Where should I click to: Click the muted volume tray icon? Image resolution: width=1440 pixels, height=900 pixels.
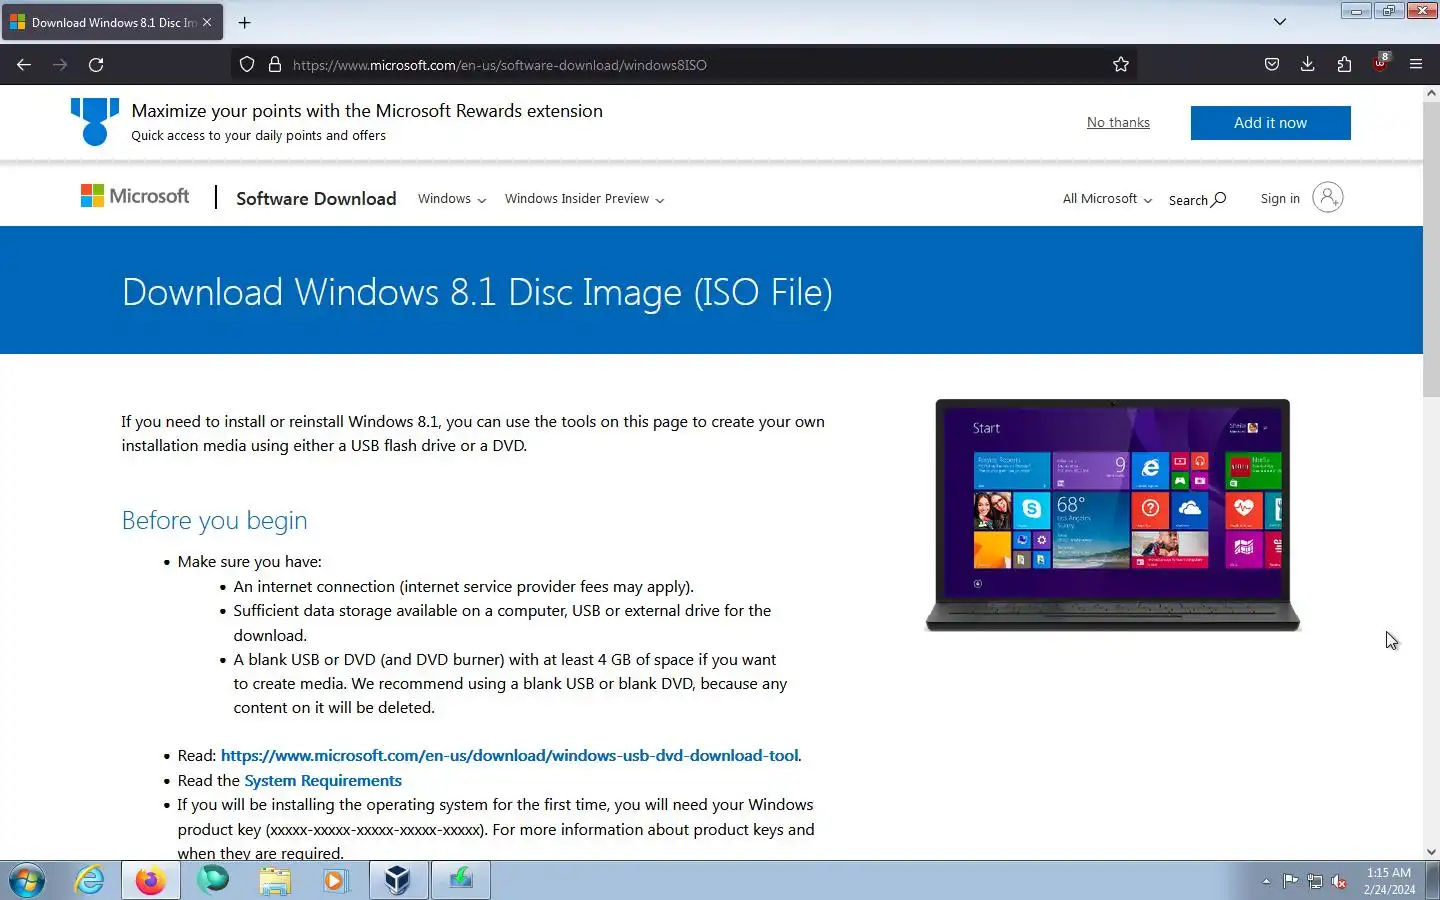pos(1339,882)
